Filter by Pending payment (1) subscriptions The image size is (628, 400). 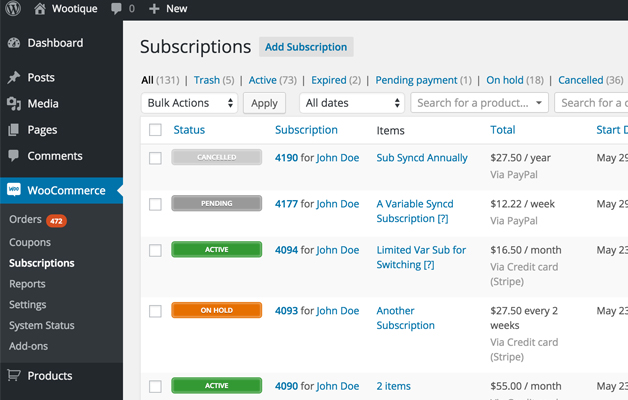click(423, 80)
